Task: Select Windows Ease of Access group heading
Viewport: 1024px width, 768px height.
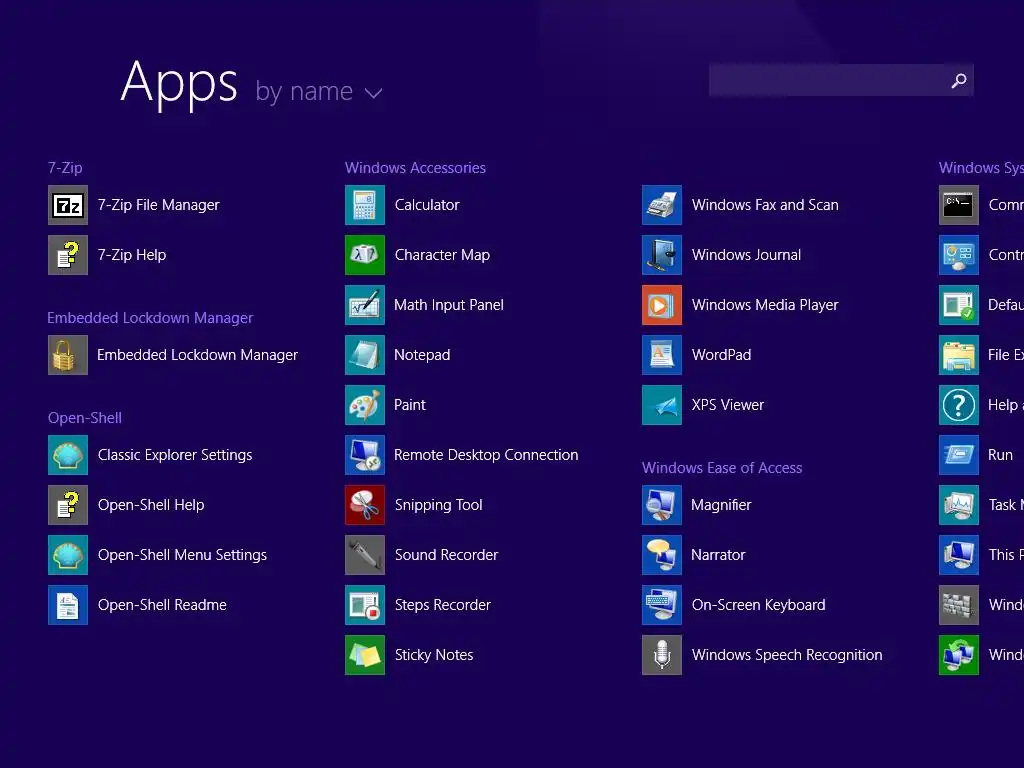Action: 722,468
